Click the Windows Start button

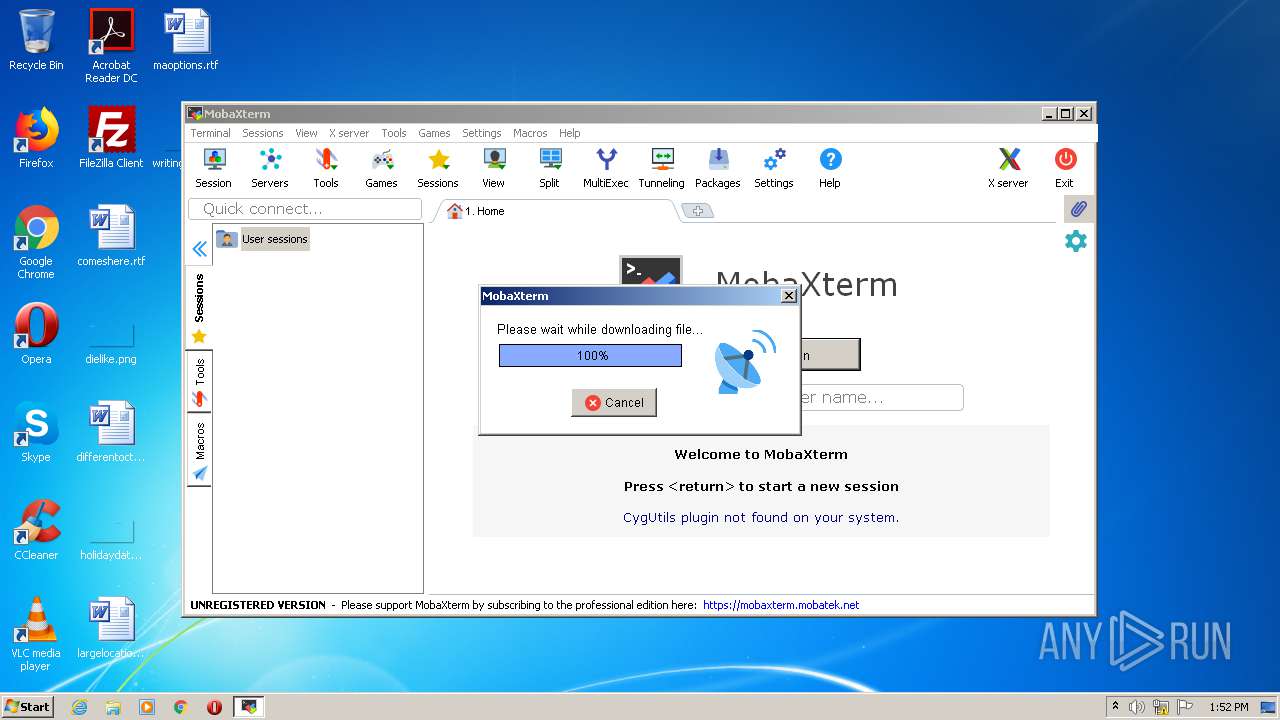(x=27, y=706)
